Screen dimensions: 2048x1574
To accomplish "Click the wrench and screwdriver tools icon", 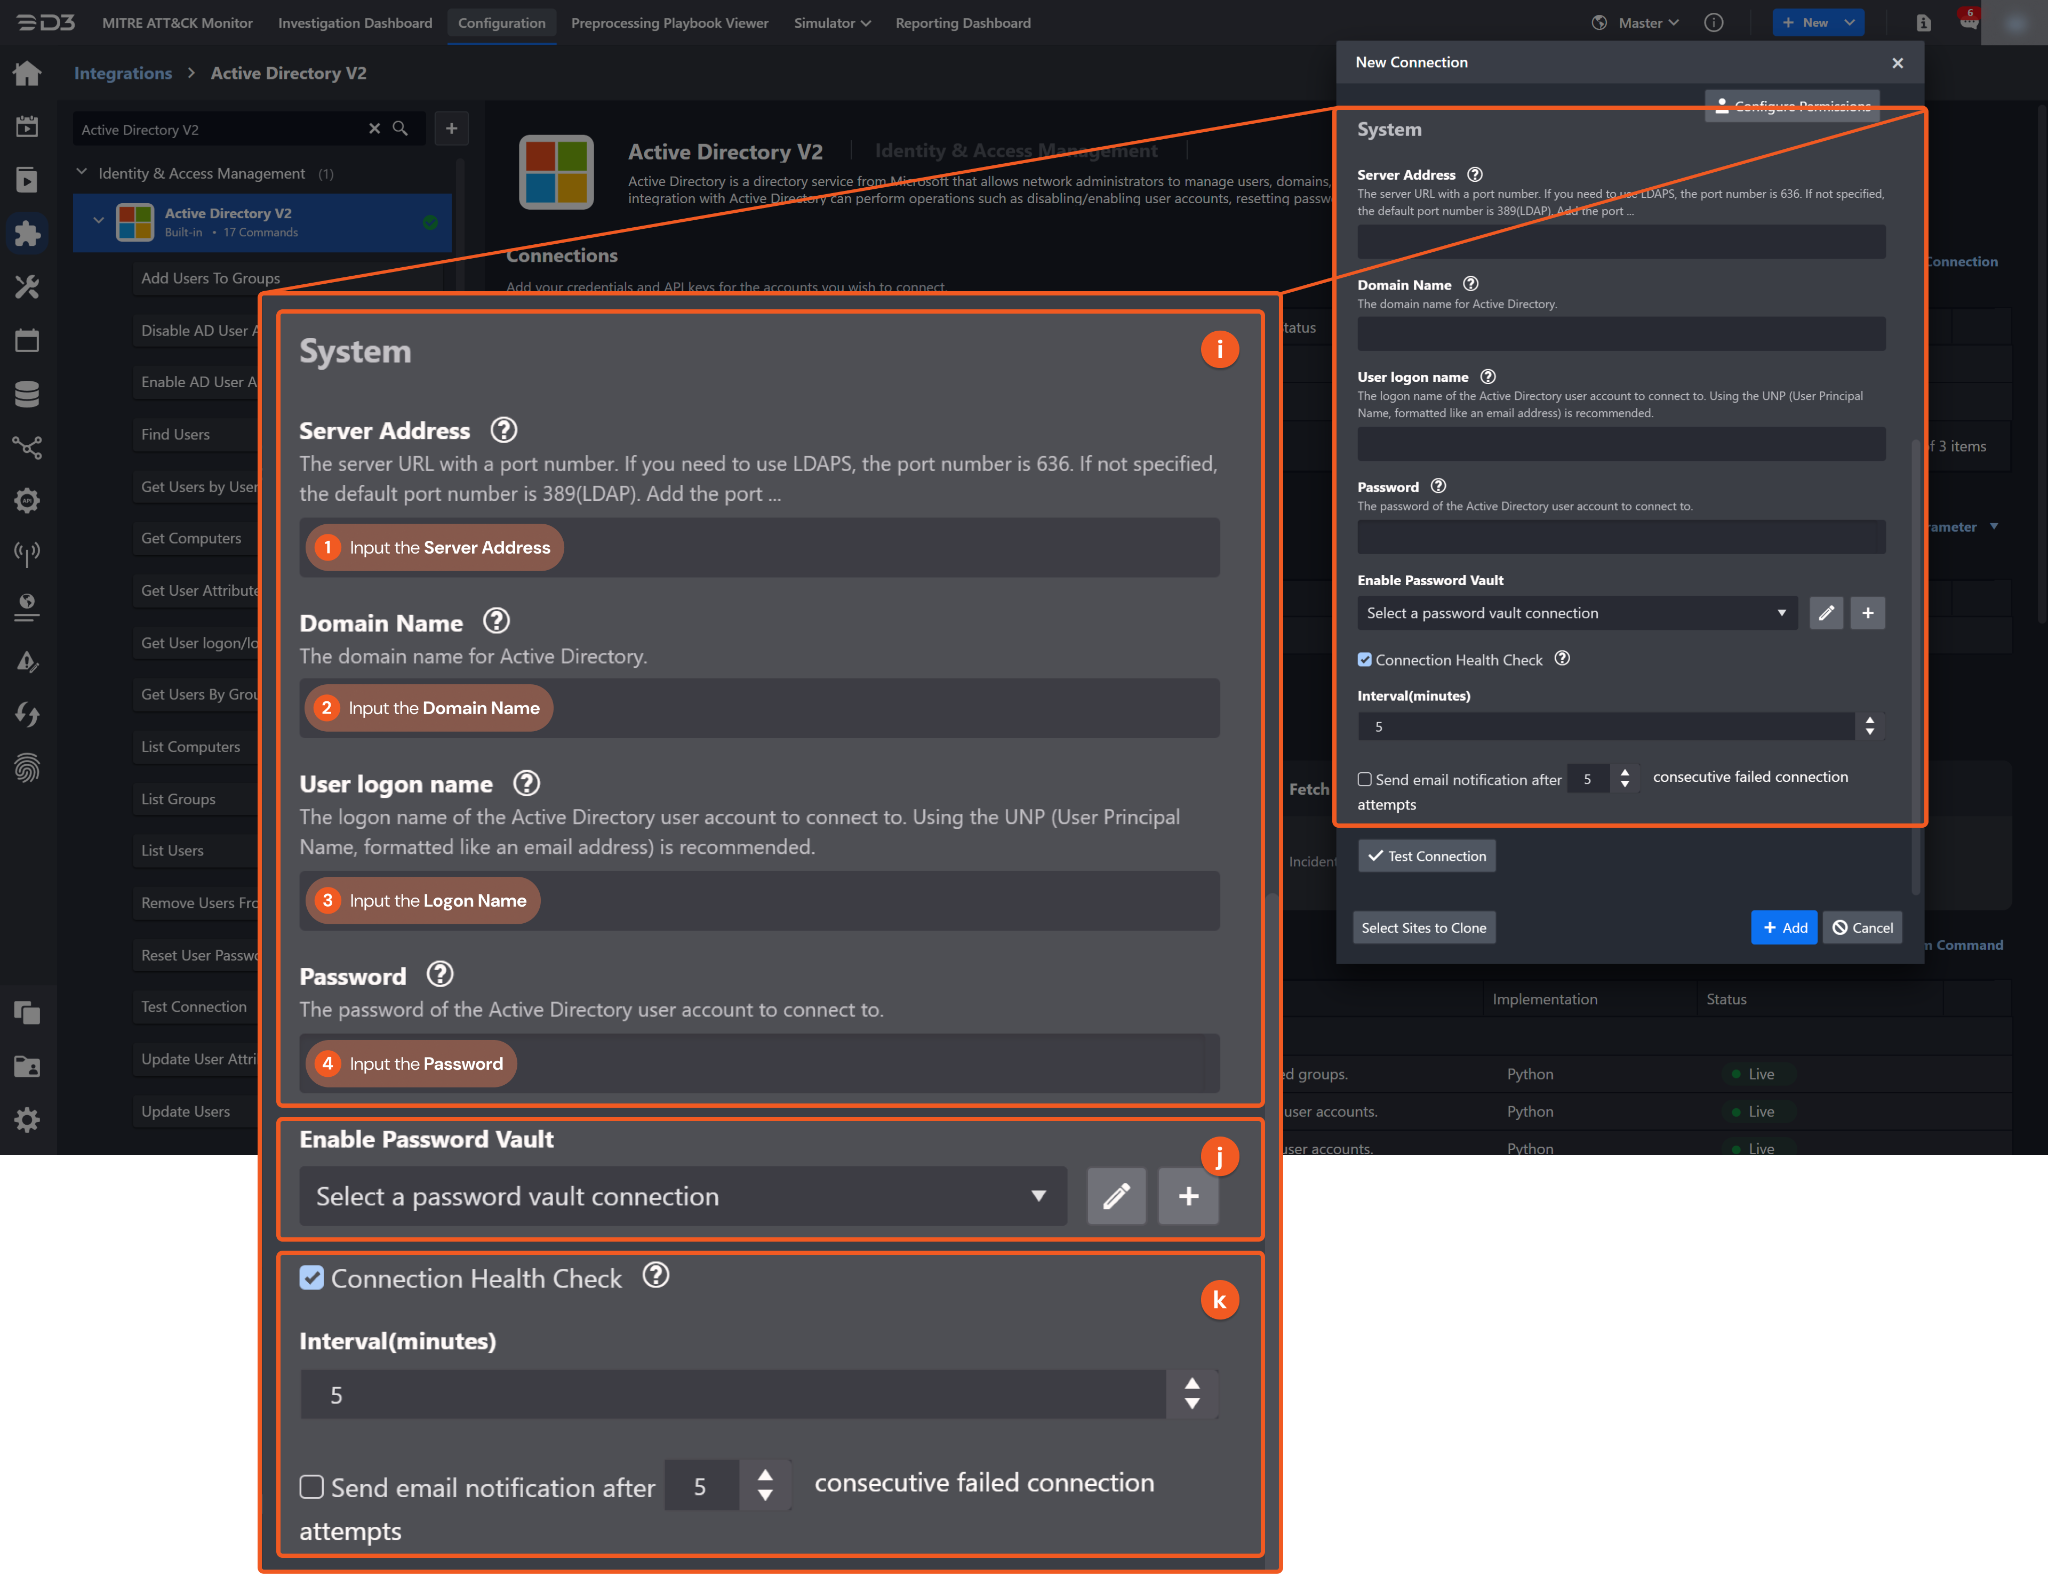I will click(27, 288).
